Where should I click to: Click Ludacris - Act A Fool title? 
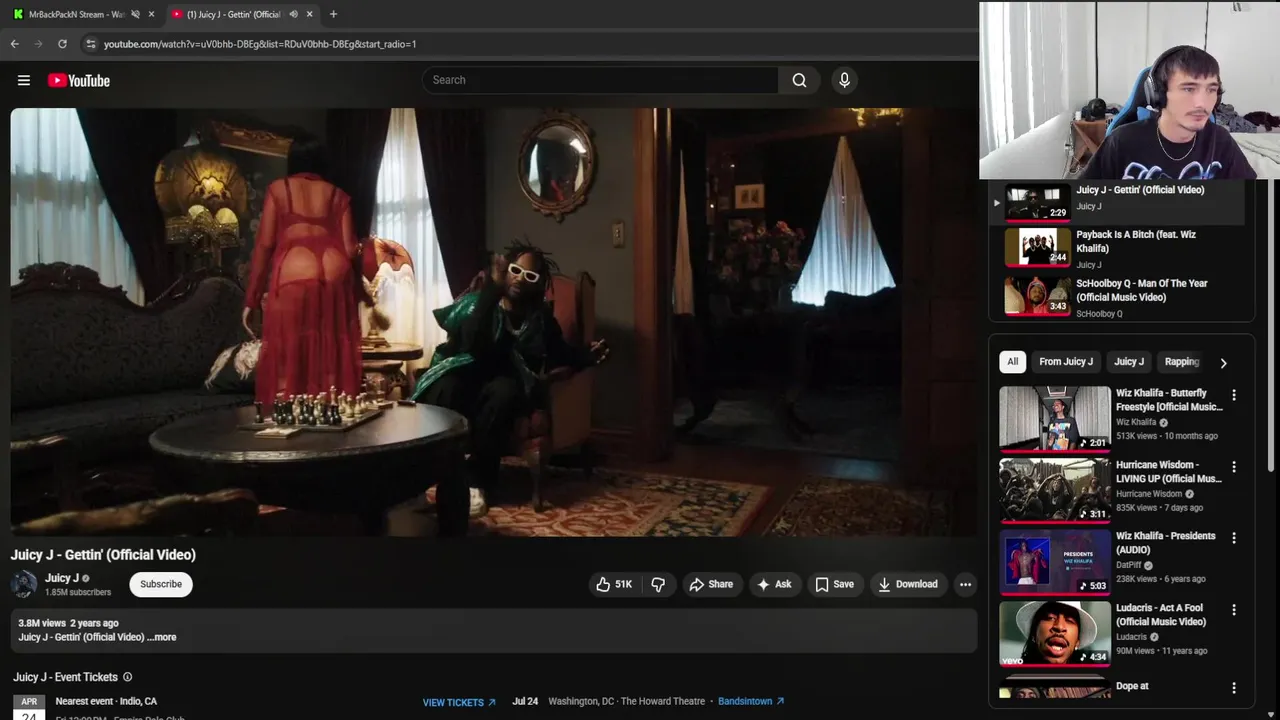click(x=1161, y=615)
